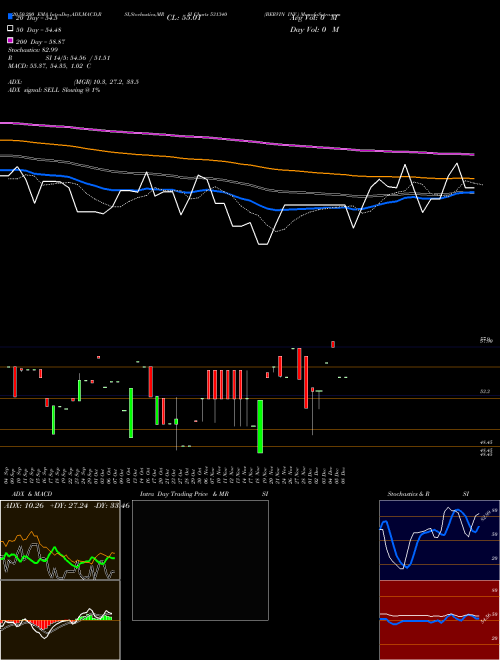Click the 'Intra Day Trading Price & MR' title
Screen dimensions: 500x660
(184, 494)
